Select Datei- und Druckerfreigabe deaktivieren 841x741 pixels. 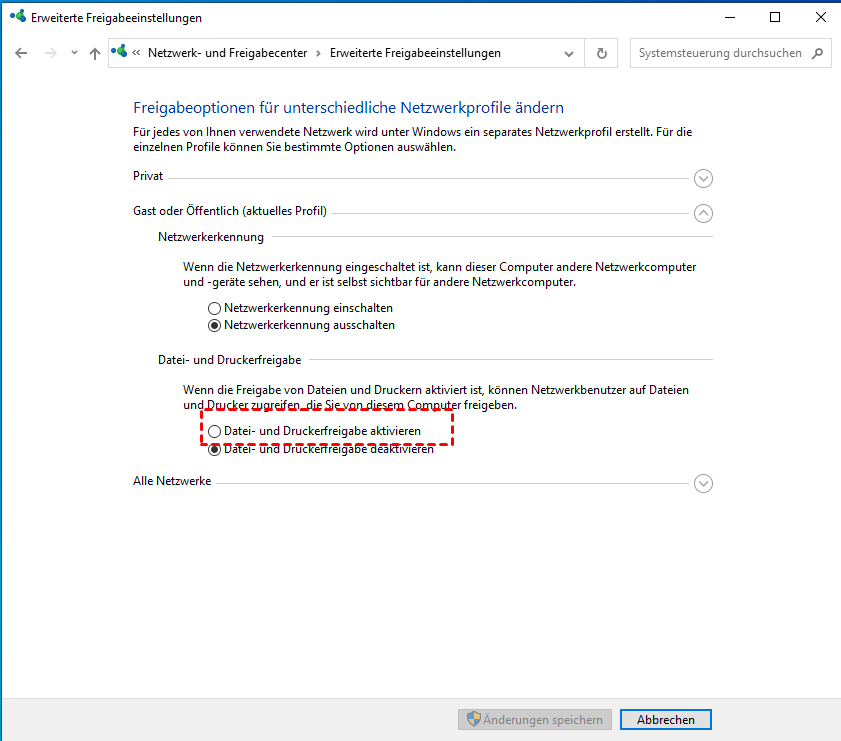[x=214, y=450]
